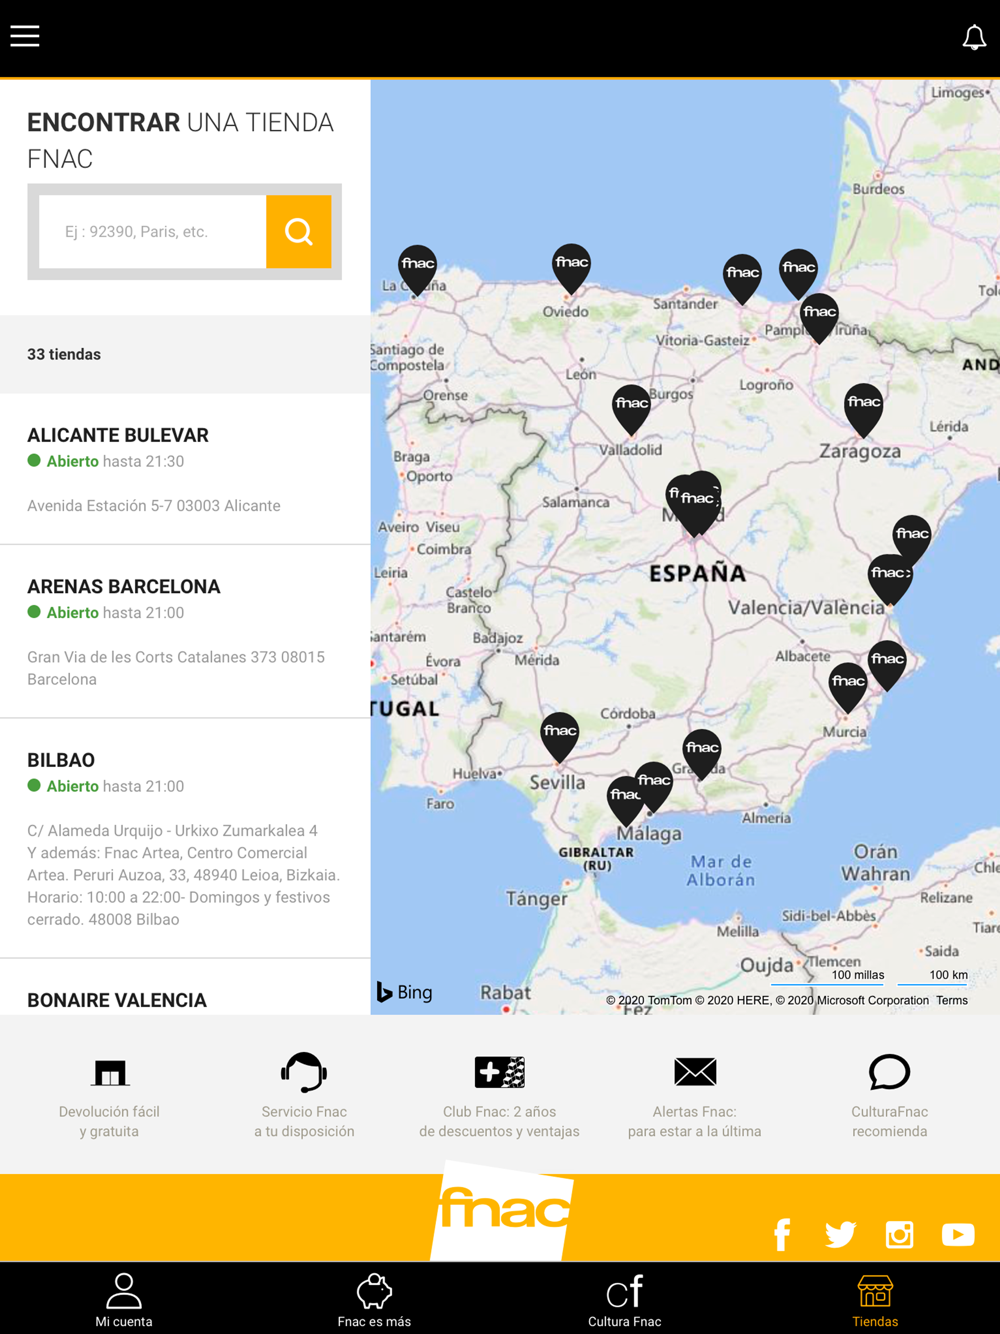Click the 33 tiendas count label
1000x1334 pixels.
pos(64,354)
